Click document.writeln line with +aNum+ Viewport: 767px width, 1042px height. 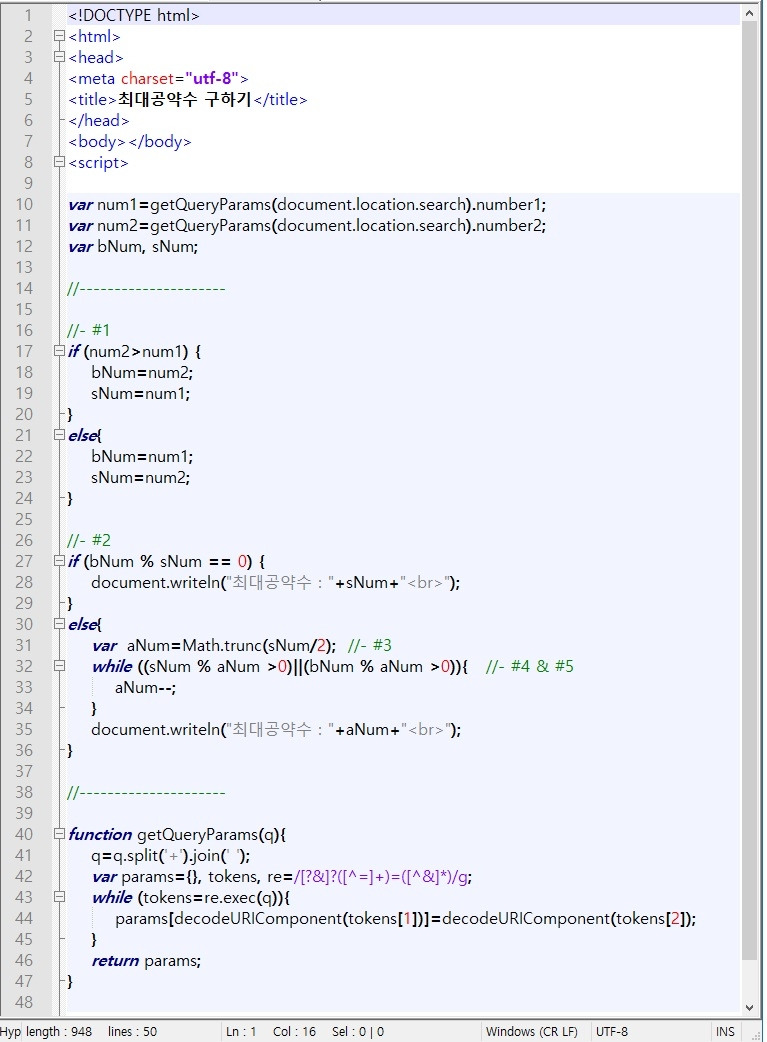coord(276,729)
